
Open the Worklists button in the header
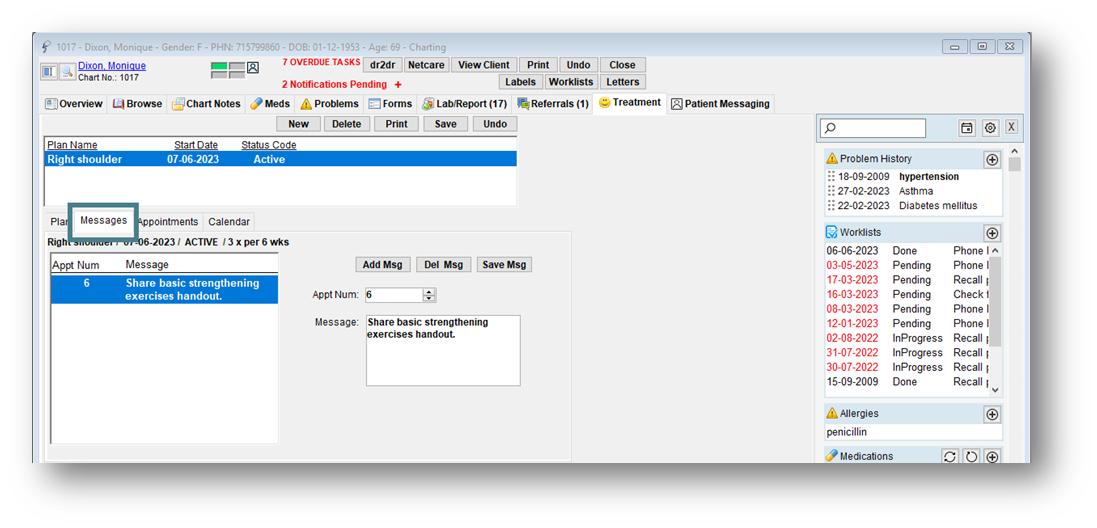coord(571,82)
